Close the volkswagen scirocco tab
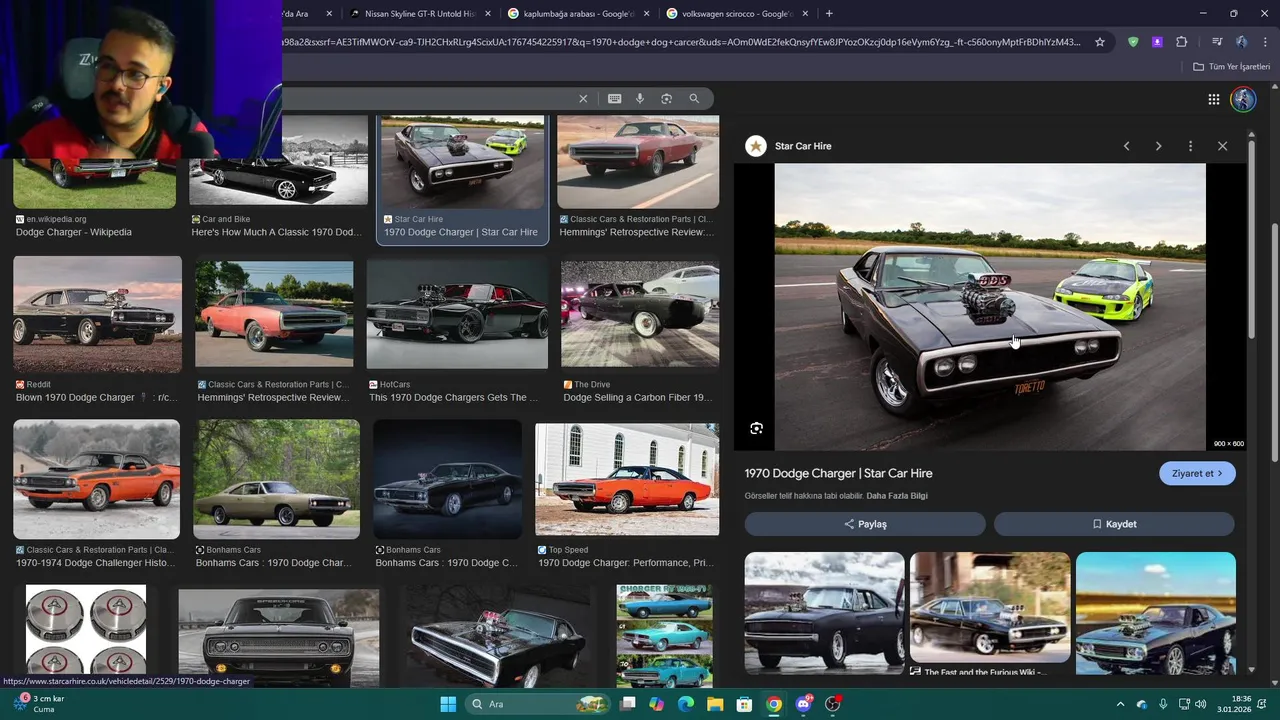 coord(804,14)
